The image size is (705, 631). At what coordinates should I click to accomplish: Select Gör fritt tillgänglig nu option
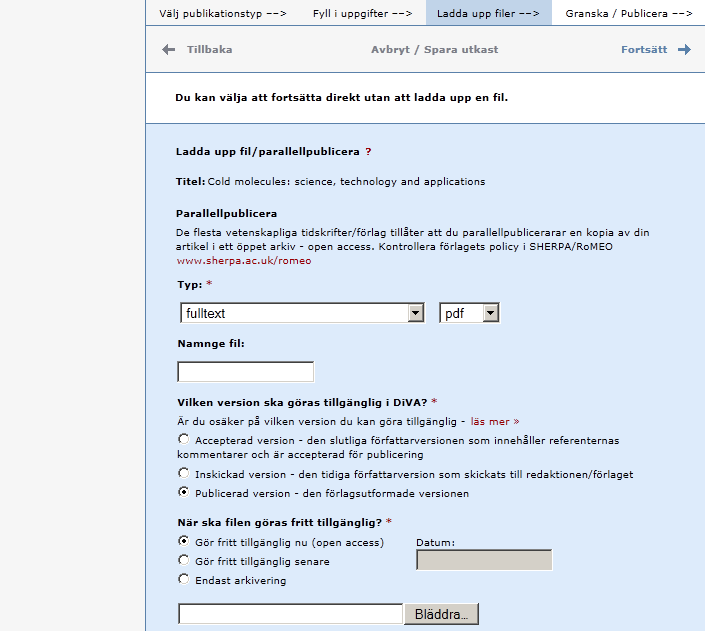183,541
